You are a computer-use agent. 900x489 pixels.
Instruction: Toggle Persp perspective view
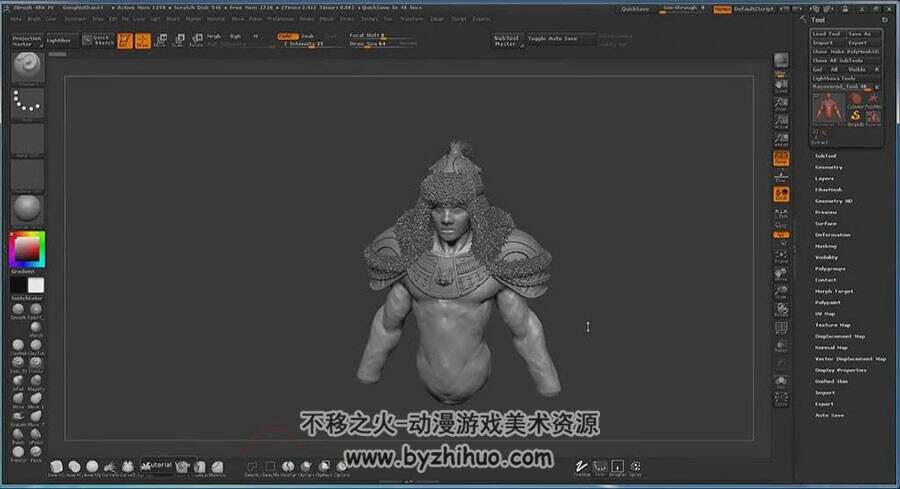(781, 158)
